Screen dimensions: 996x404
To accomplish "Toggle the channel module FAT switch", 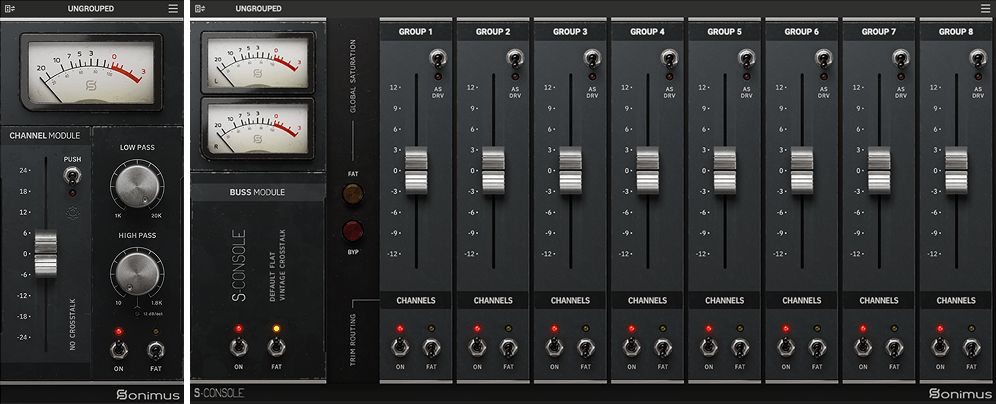I will tap(155, 349).
